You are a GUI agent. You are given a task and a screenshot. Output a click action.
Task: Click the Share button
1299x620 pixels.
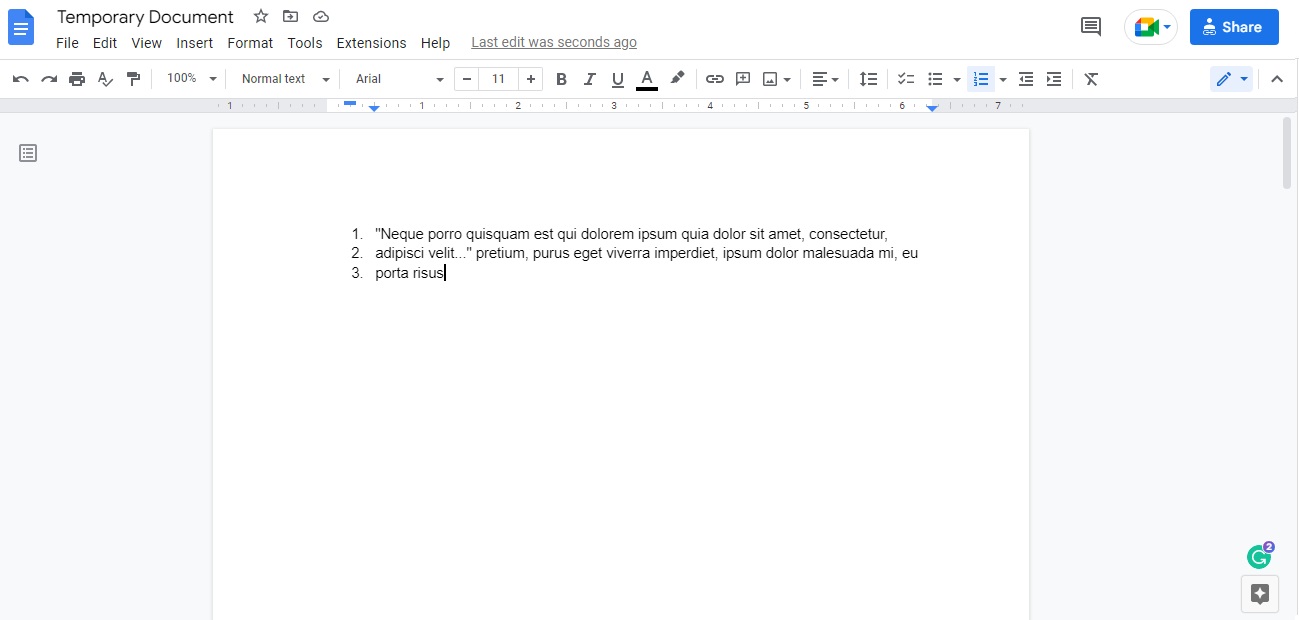pyautogui.click(x=1234, y=27)
